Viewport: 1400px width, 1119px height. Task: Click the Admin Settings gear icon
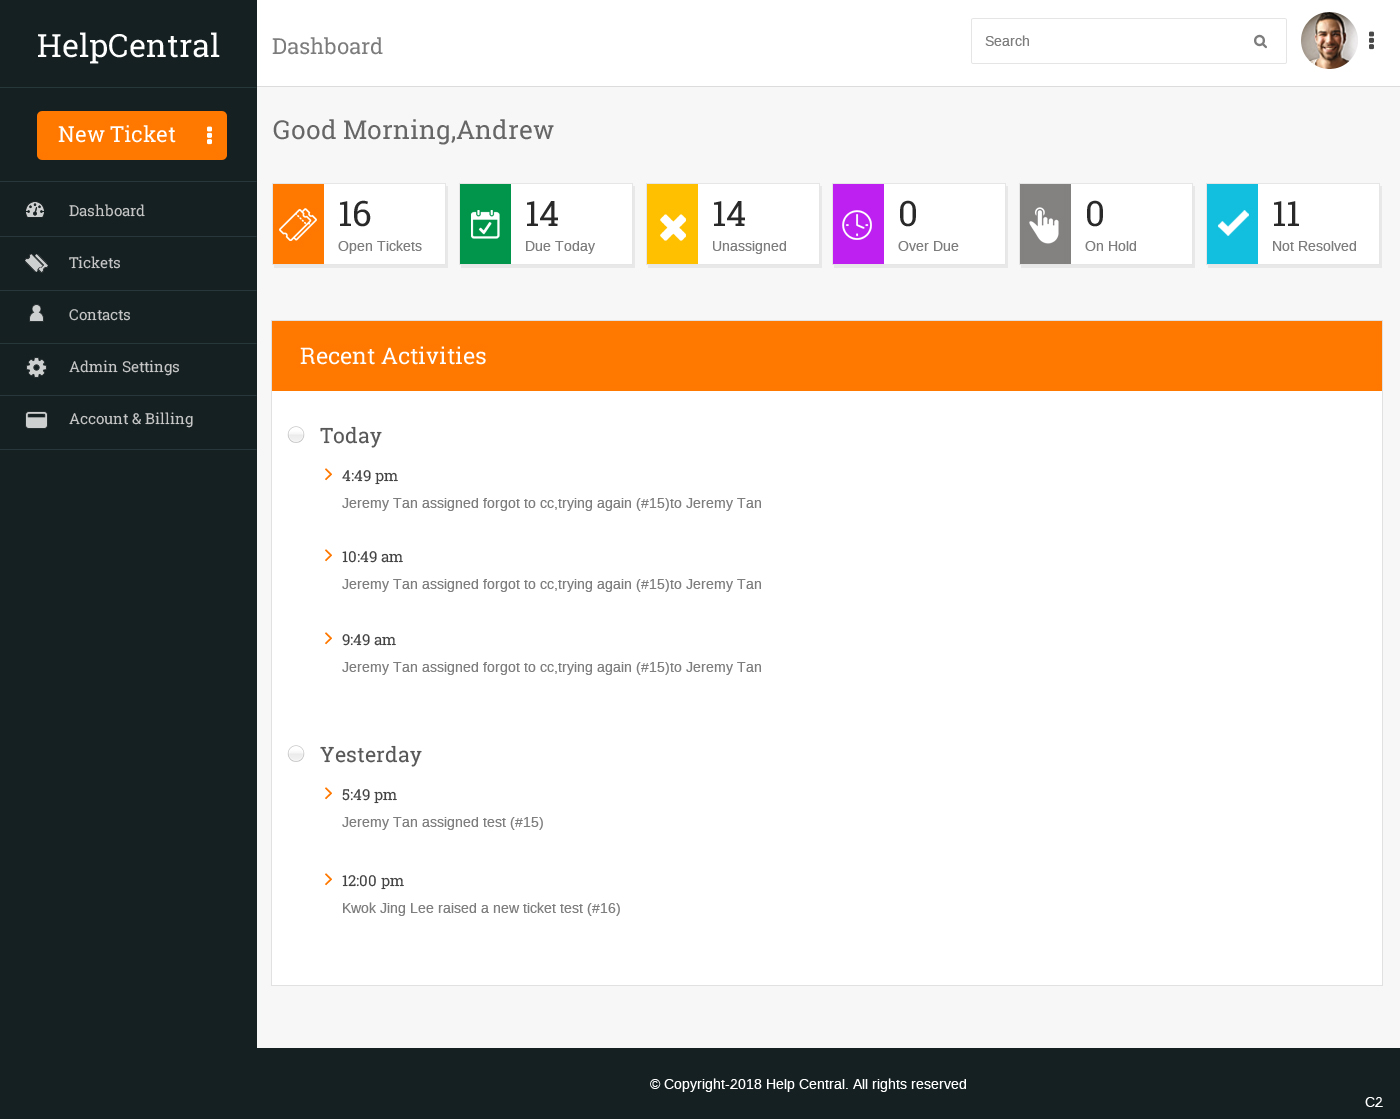point(37,367)
